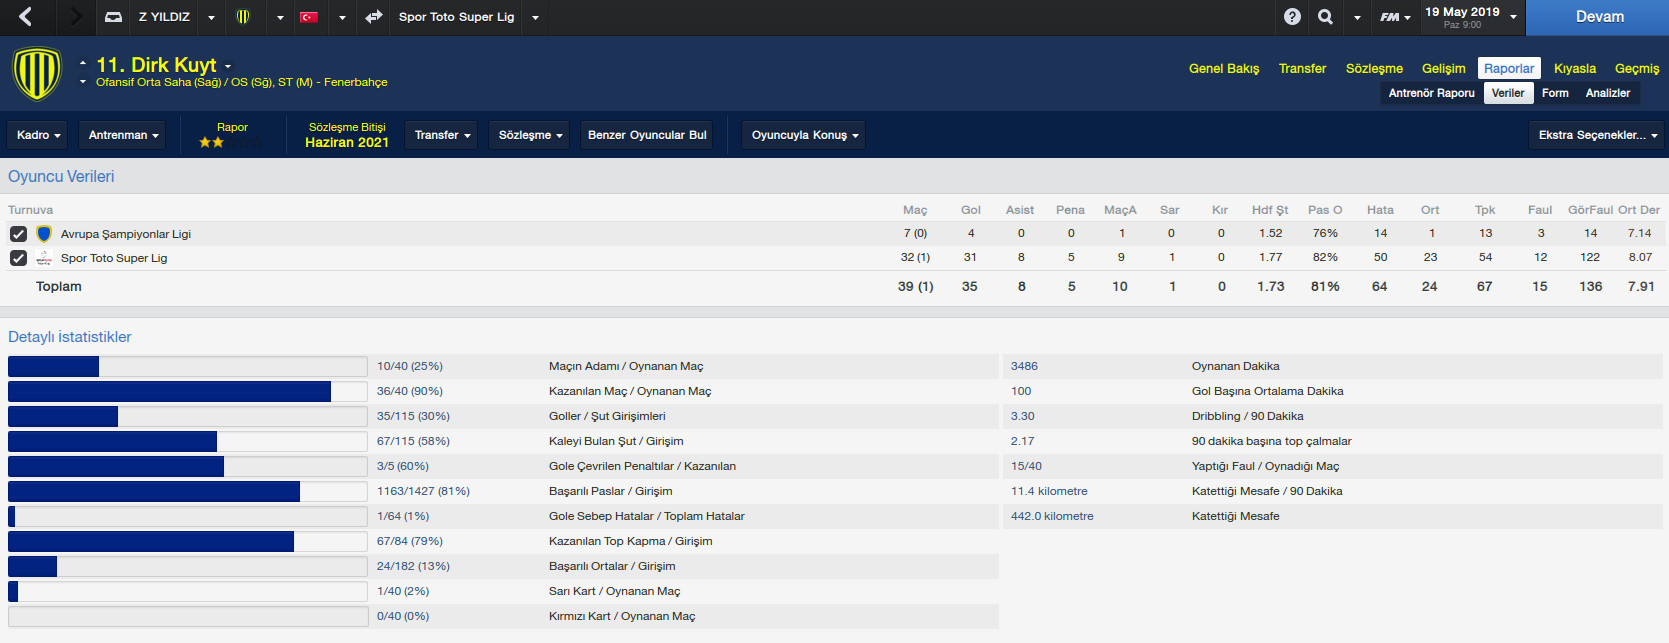Expand the dropdown arrow beside the club badge
This screenshot has height=643, width=1669.
tap(280, 18)
